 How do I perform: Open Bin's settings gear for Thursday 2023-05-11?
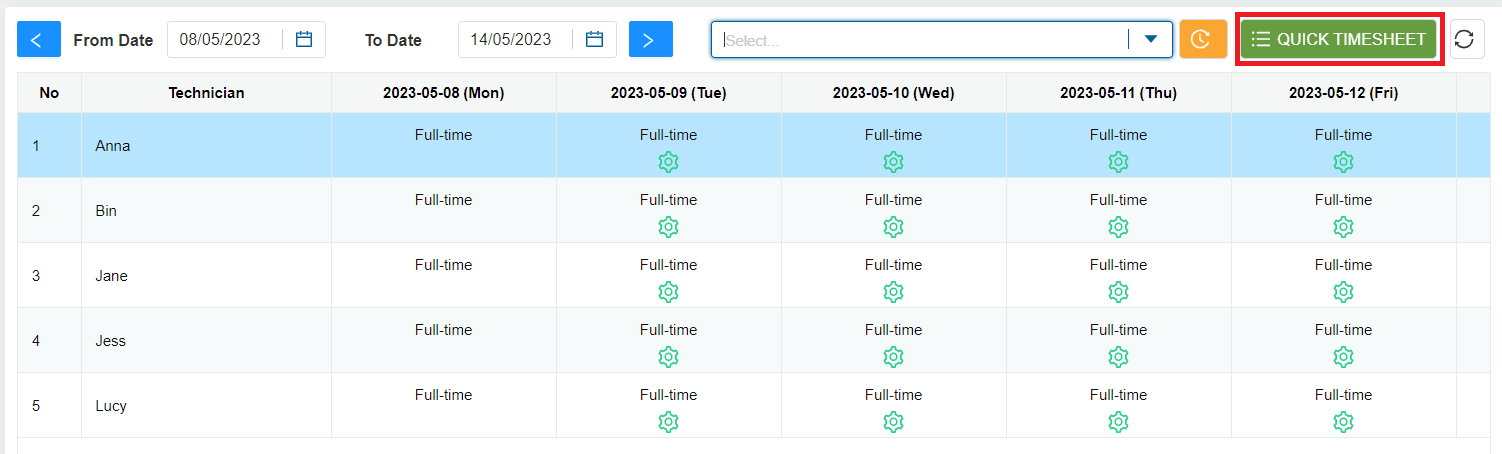[1119, 227]
